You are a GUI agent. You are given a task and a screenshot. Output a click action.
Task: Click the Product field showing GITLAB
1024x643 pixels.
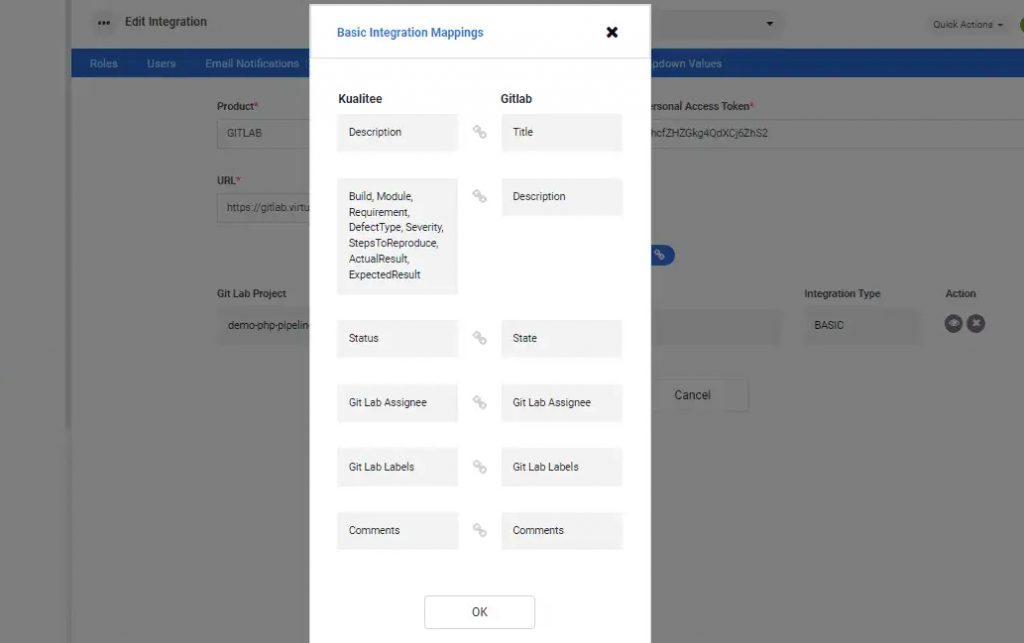264,133
